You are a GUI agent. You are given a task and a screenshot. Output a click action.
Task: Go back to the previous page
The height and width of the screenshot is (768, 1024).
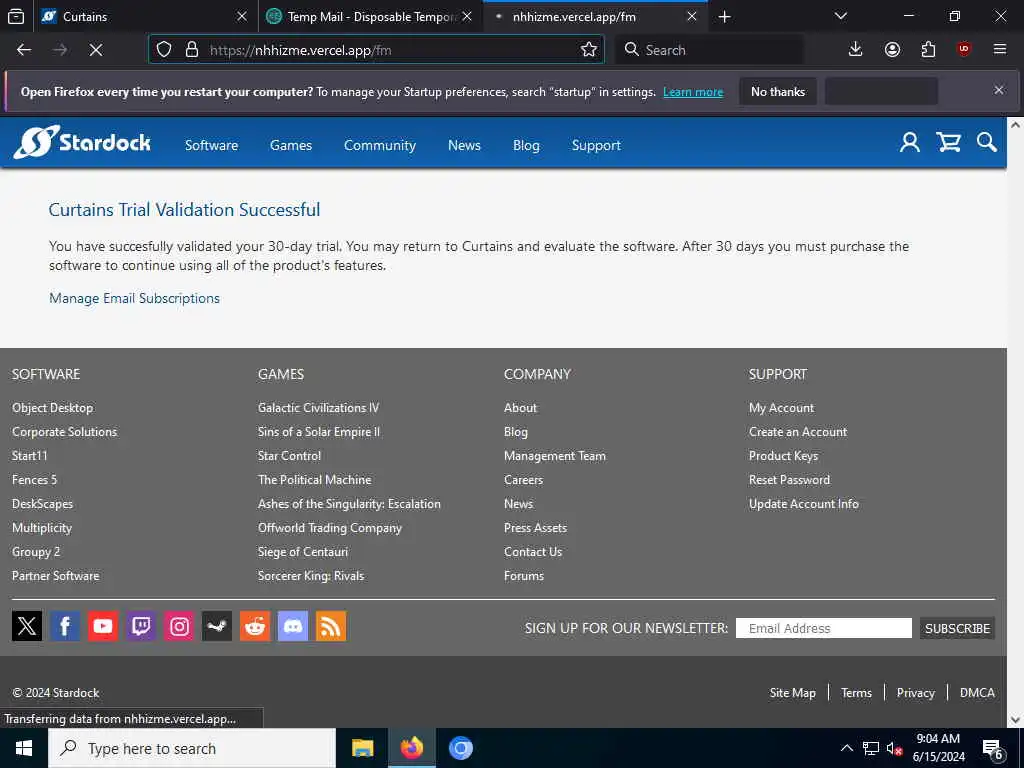(24, 50)
